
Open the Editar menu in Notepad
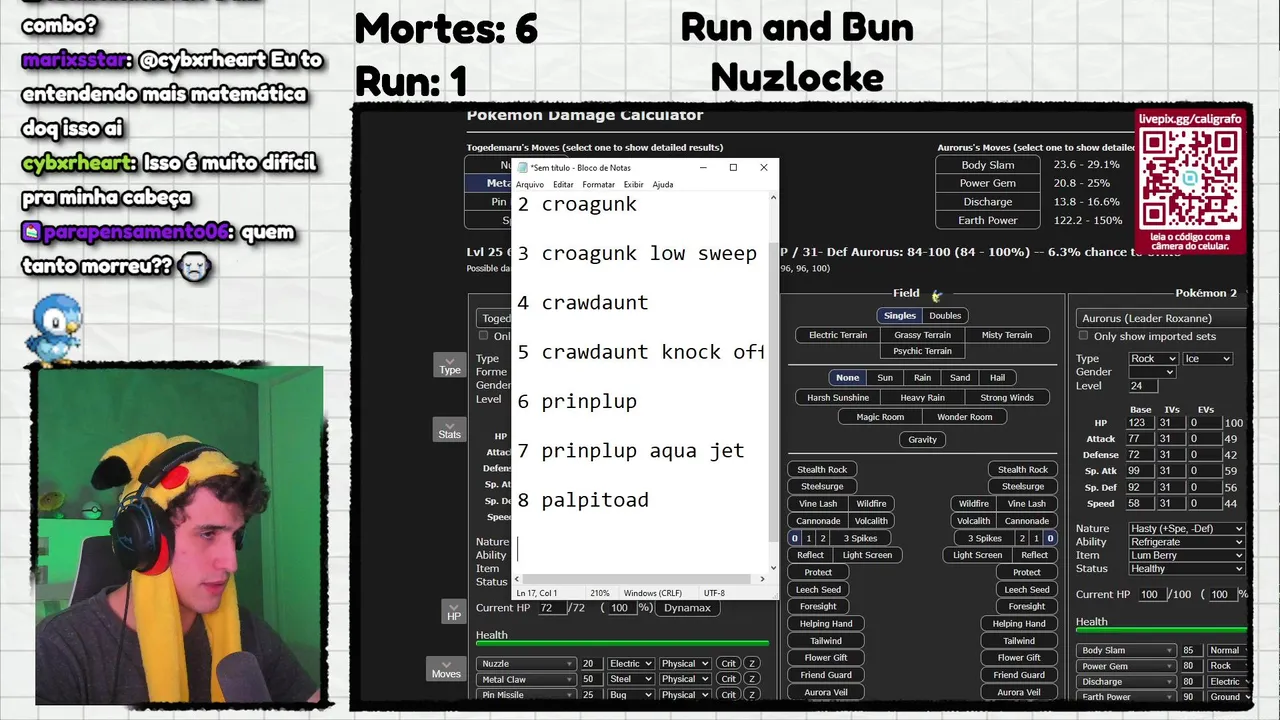point(563,185)
